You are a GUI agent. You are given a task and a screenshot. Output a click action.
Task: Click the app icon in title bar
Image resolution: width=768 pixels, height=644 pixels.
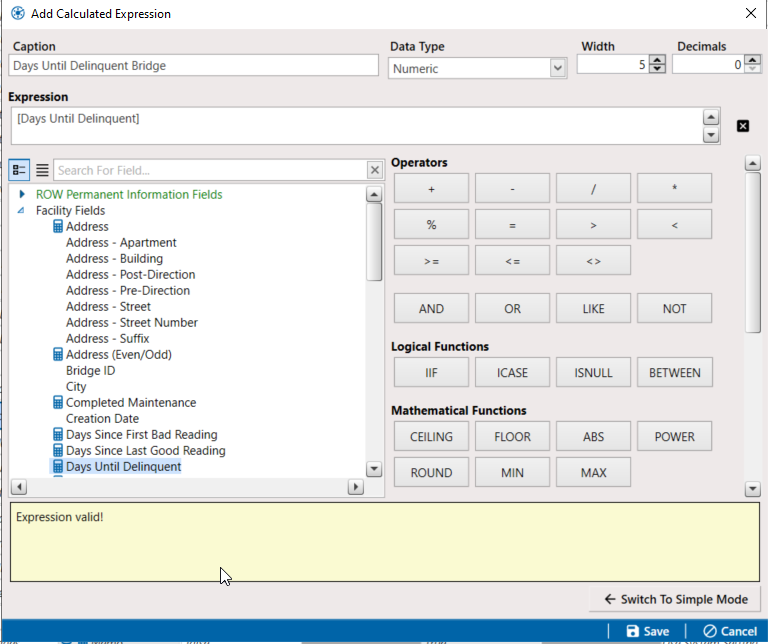pyautogui.click(x=18, y=13)
